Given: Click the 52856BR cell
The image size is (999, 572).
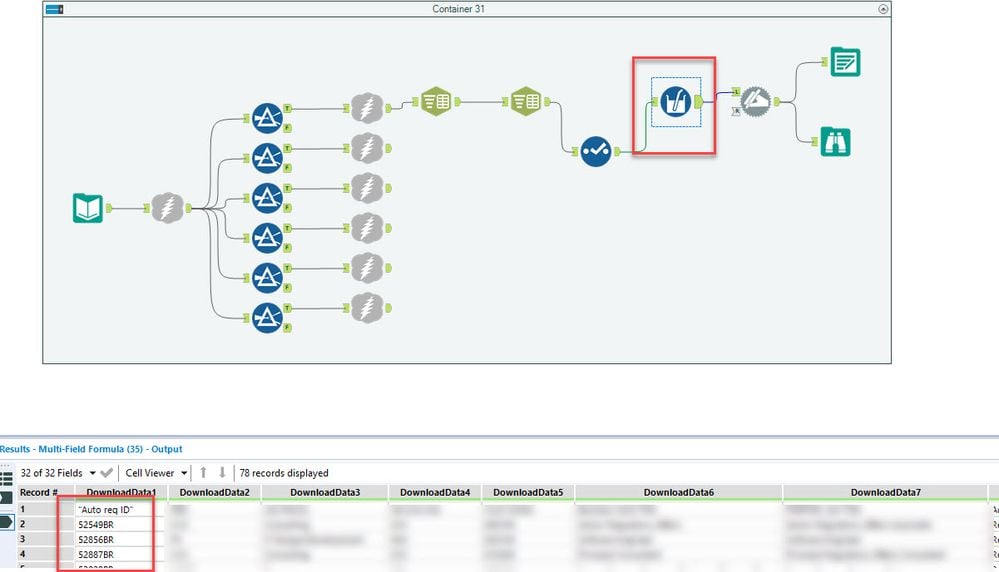Looking at the screenshot, I should 121,540.
